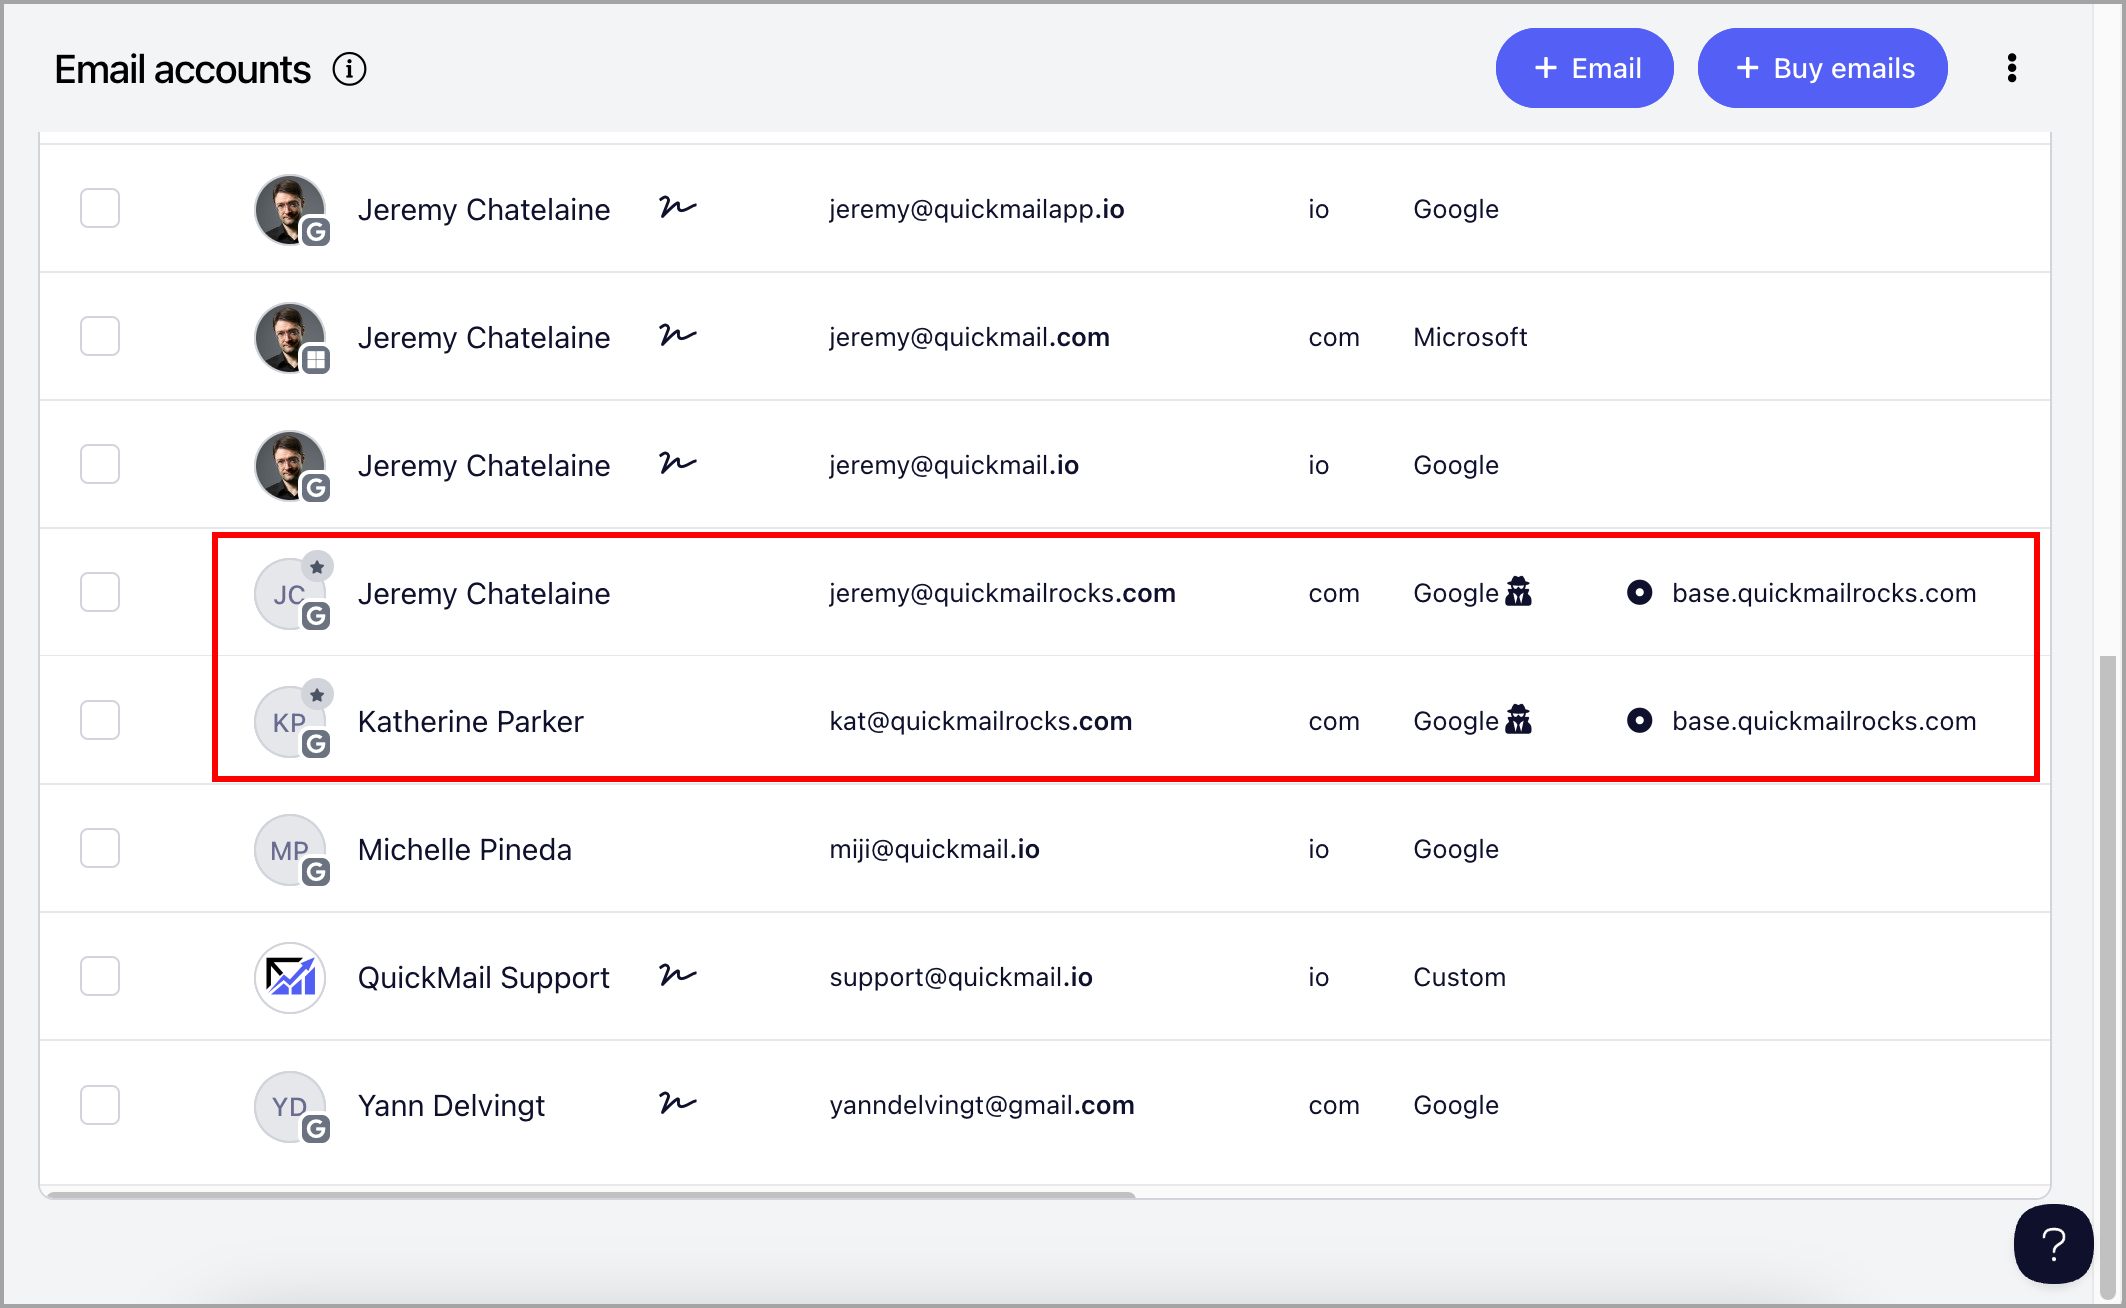The image size is (2126, 1308).
Task: Click status dot for jeremy@quickmailrocks.com base domain
Action: (x=1639, y=592)
